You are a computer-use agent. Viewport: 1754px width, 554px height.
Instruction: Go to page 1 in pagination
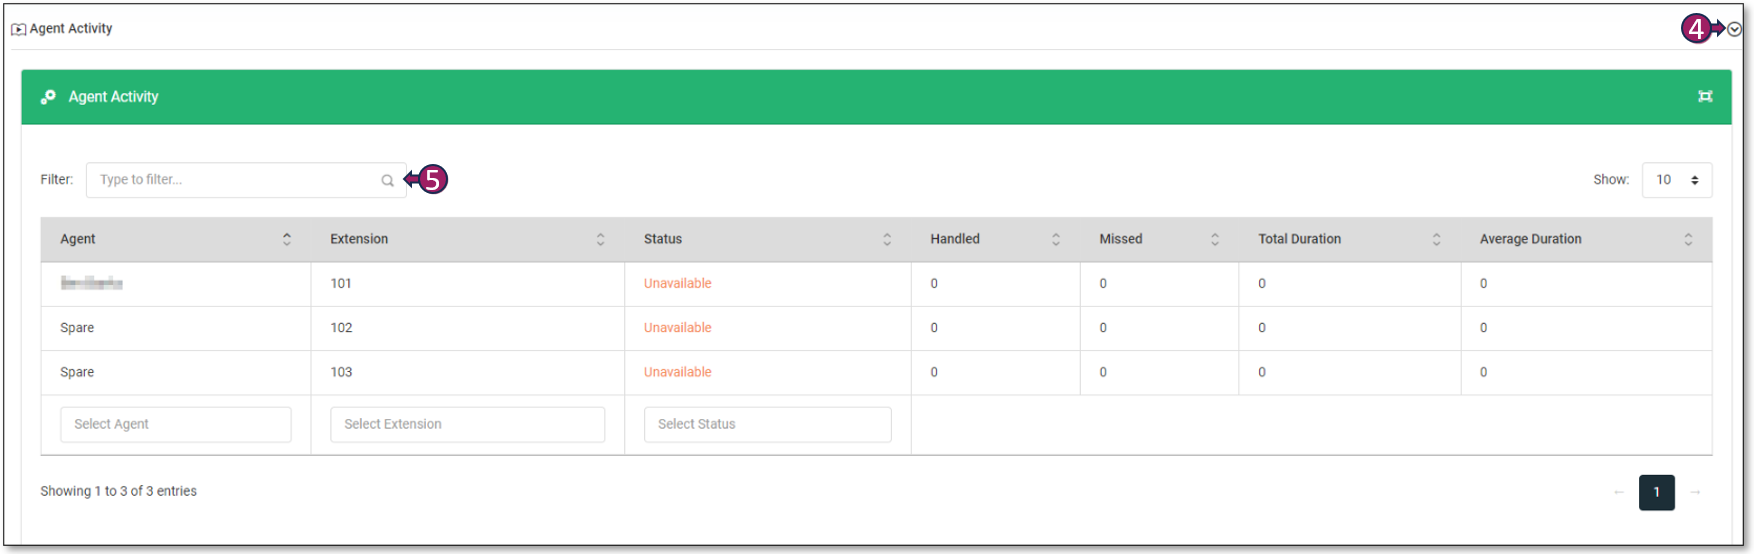[x=1656, y=492]
